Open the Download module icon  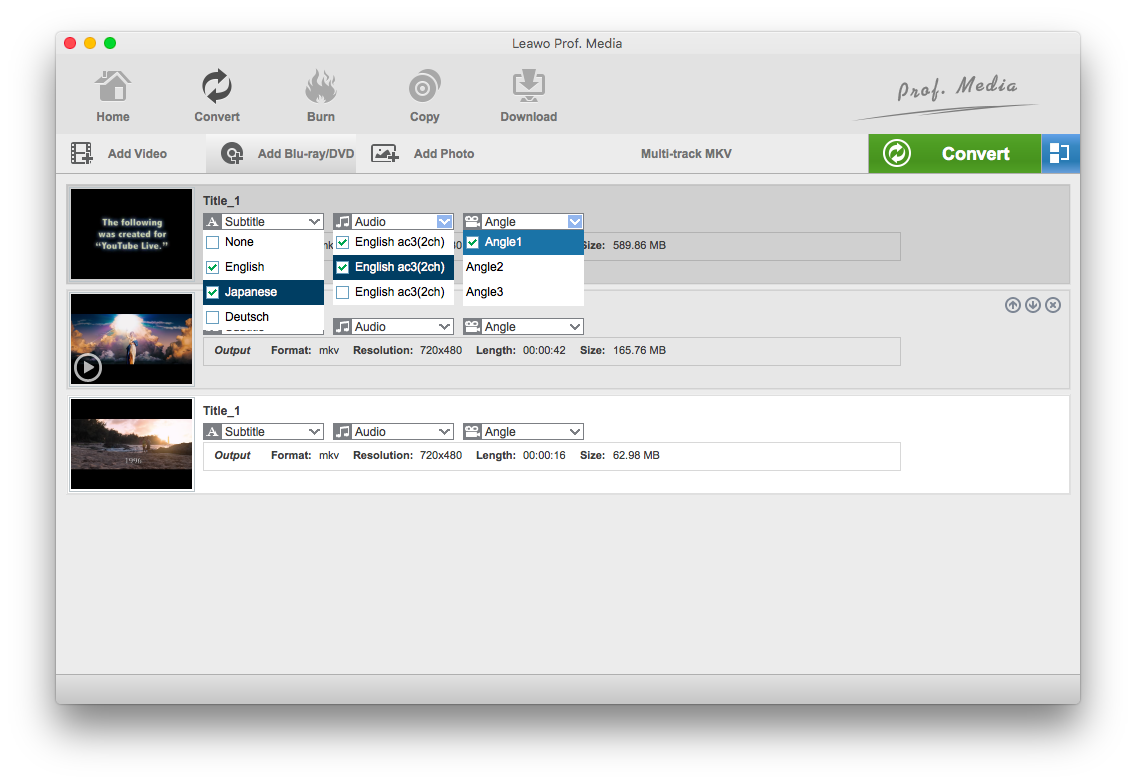[529, 87]
